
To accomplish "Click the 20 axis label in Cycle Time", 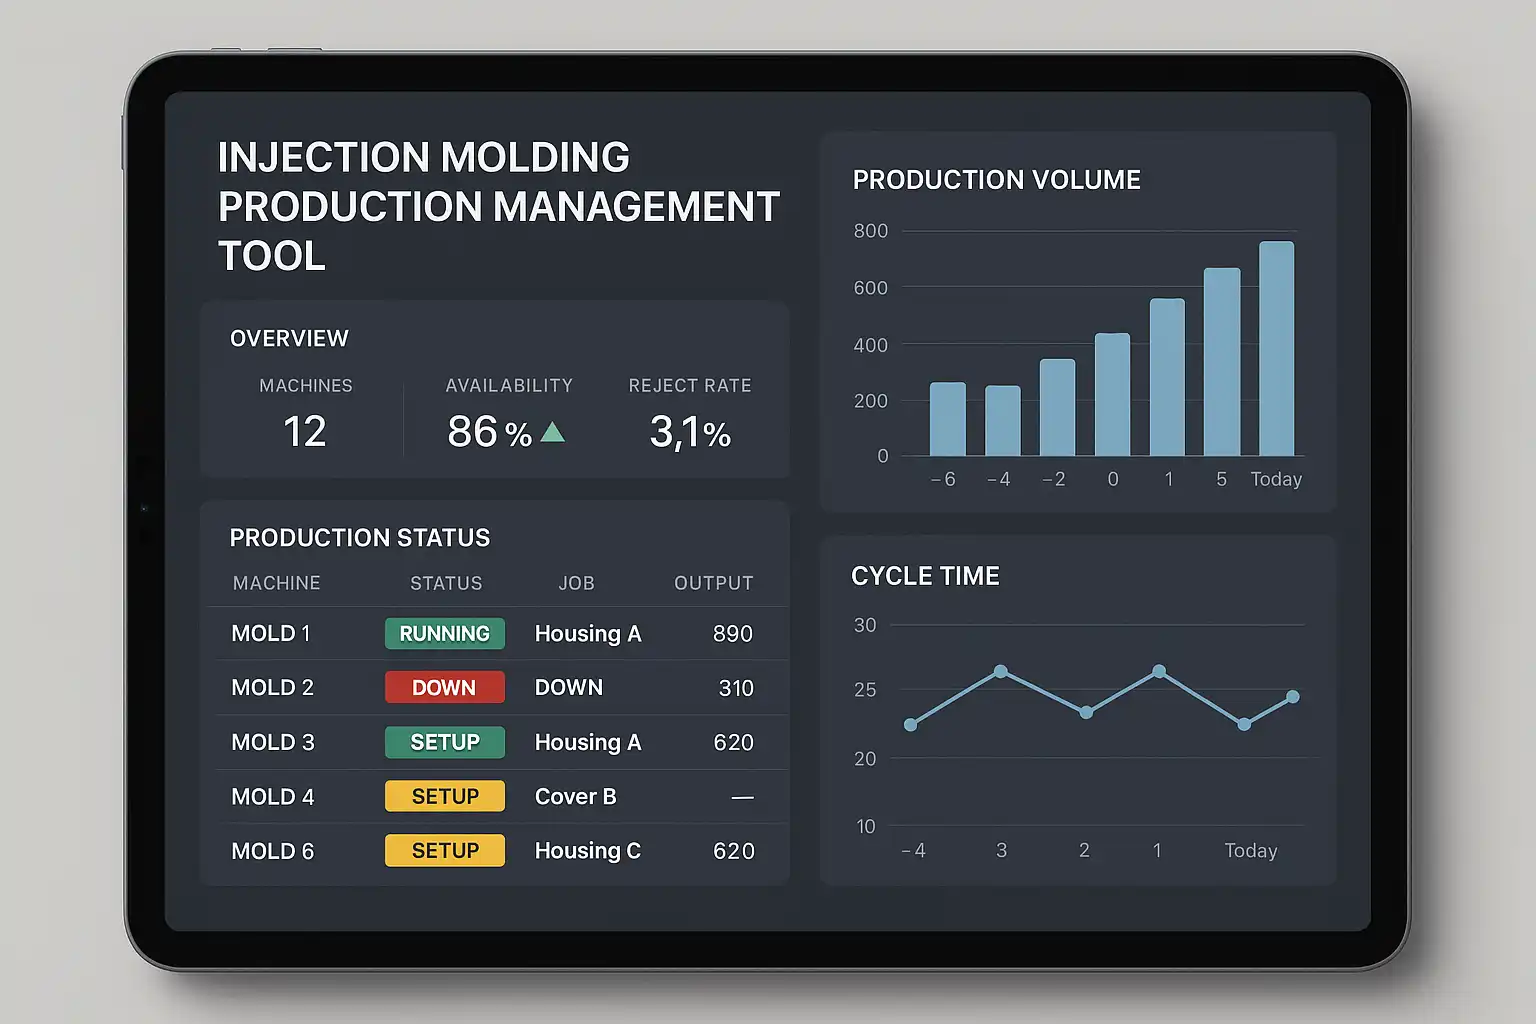I will point(865,759).
